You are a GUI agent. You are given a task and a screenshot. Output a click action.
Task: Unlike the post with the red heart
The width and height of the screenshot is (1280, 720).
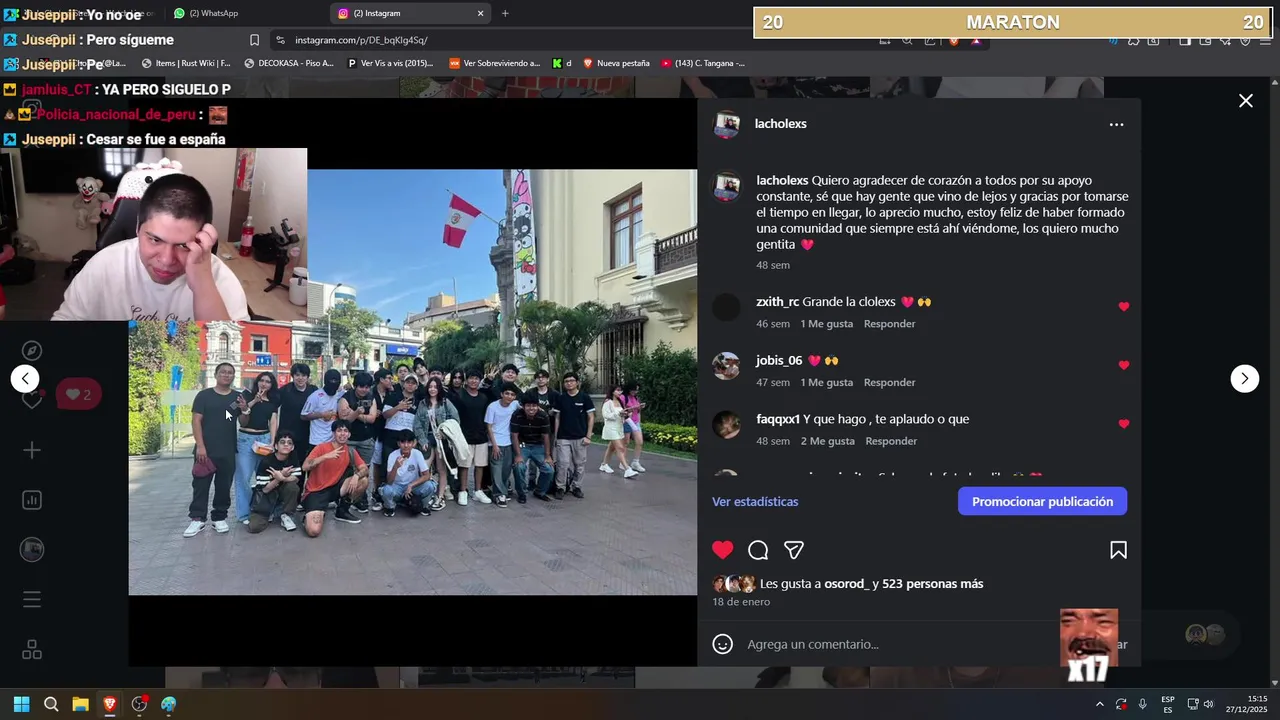click(722, 550)
